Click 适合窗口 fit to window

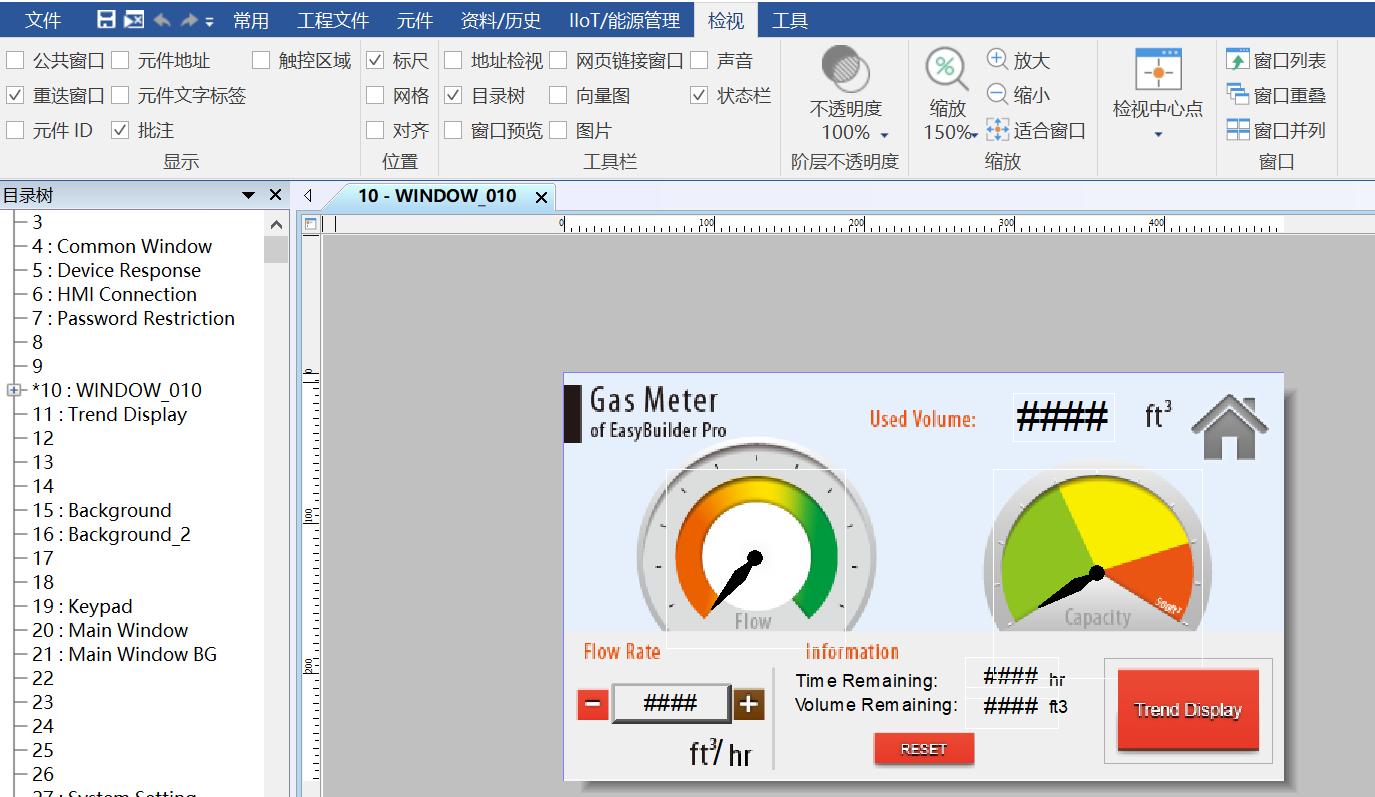coord(1036,130)
